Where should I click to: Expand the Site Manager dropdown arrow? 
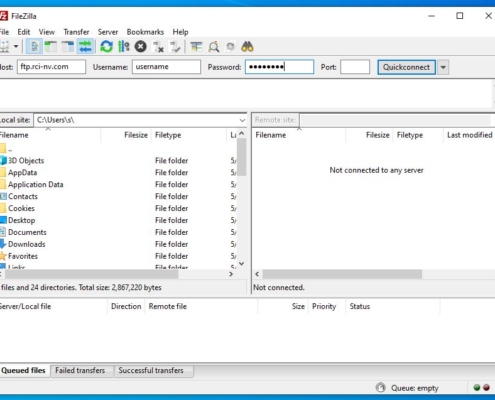16,46
